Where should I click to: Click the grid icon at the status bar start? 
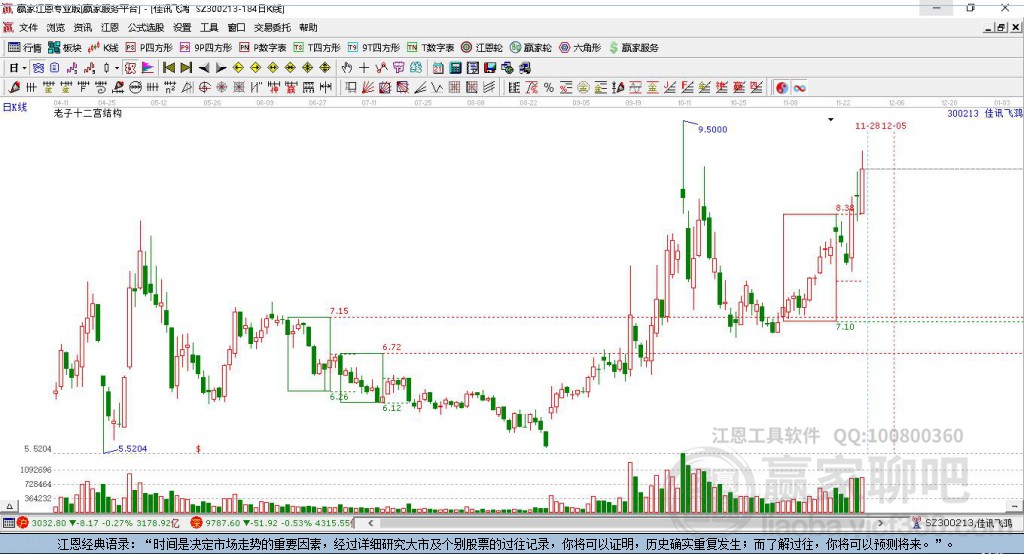point(8,523)
